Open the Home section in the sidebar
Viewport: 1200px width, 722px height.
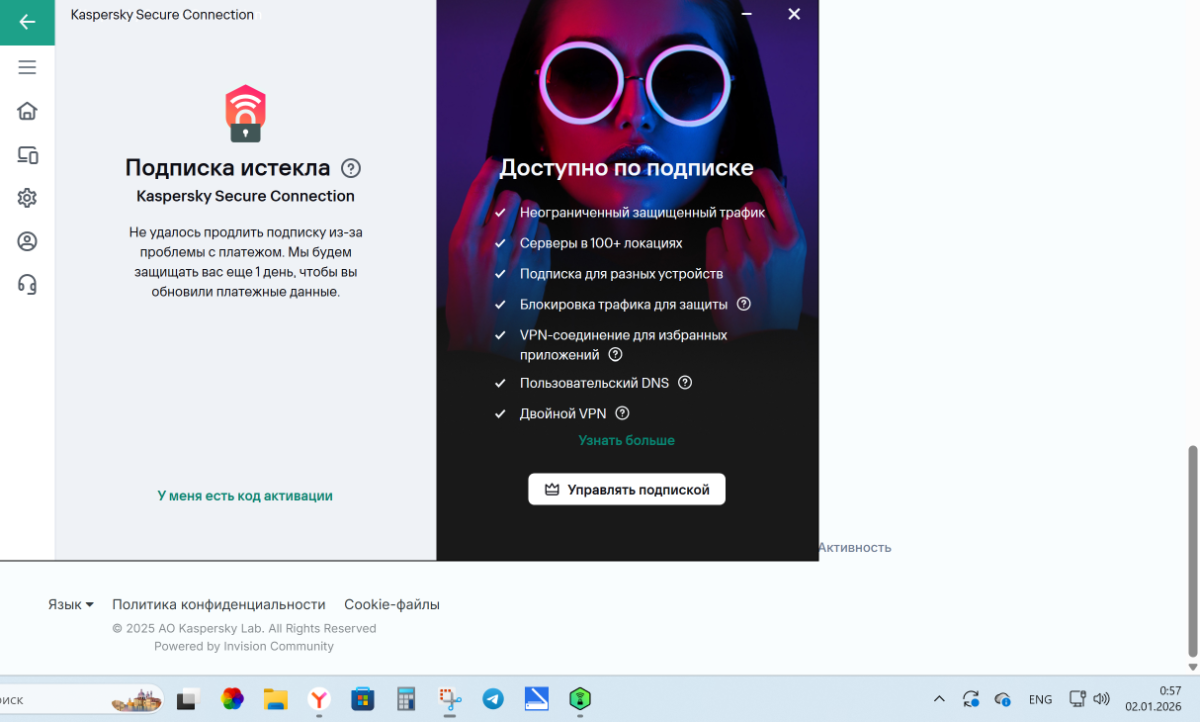(27, 111)
